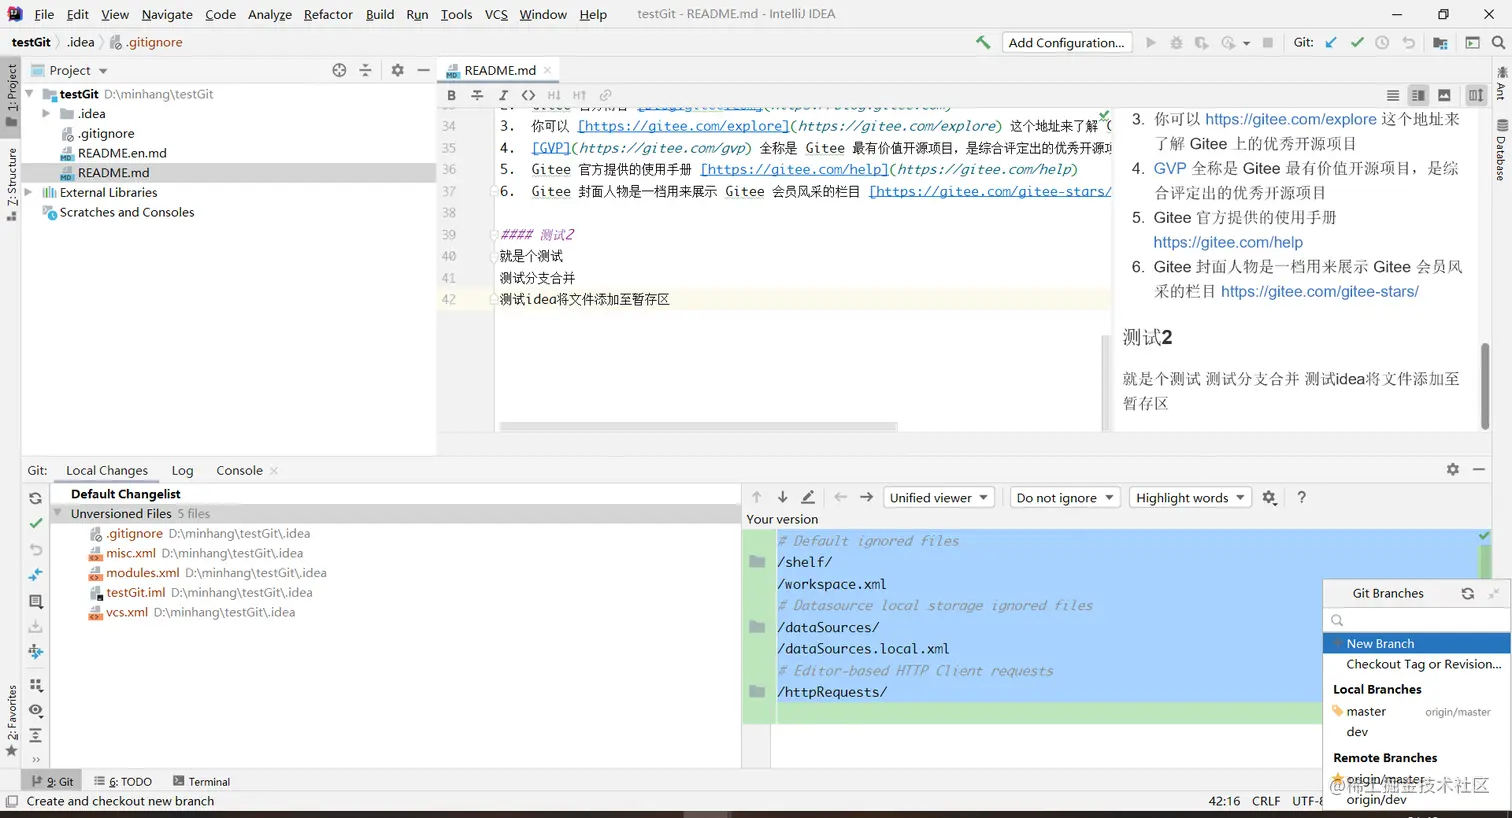Apply Bold formatting in markdown toolbar
Screen dimensions: 1512x818
tap(451, 95)
